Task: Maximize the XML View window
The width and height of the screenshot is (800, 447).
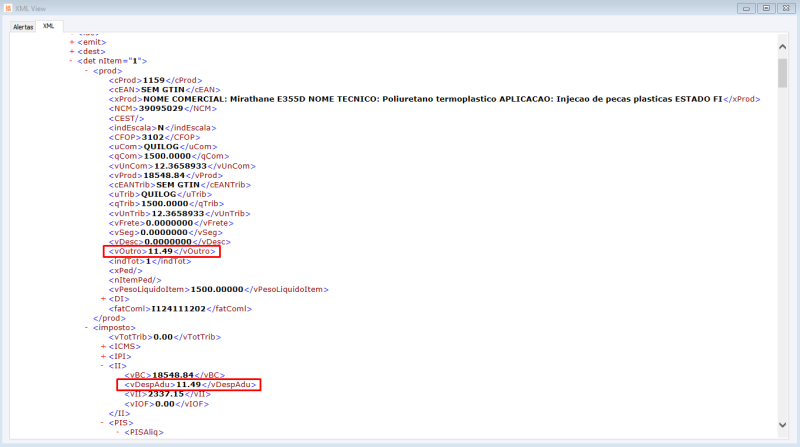Action: point(766,8)
